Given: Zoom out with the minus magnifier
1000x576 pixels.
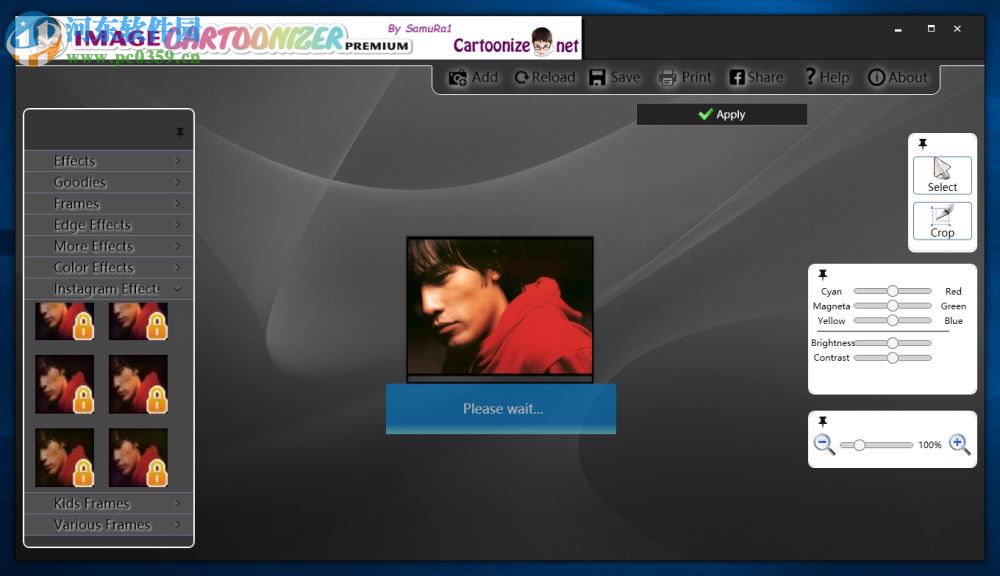Looking at the screenshot, I should click(824, 444).
